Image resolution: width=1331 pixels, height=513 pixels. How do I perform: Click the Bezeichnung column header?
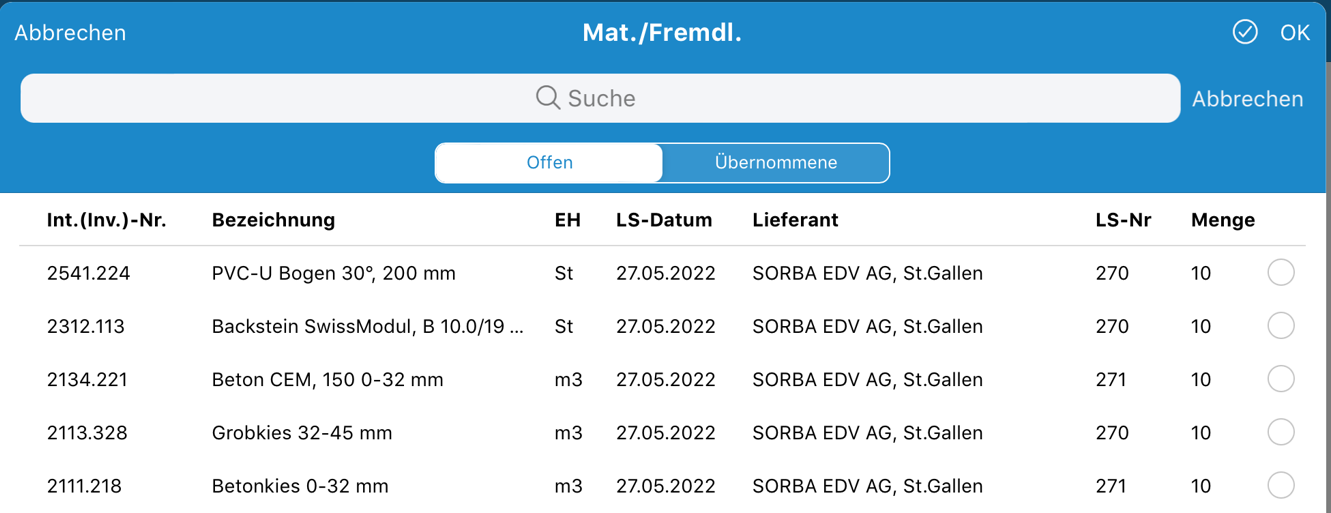click(x=273, y=220)
